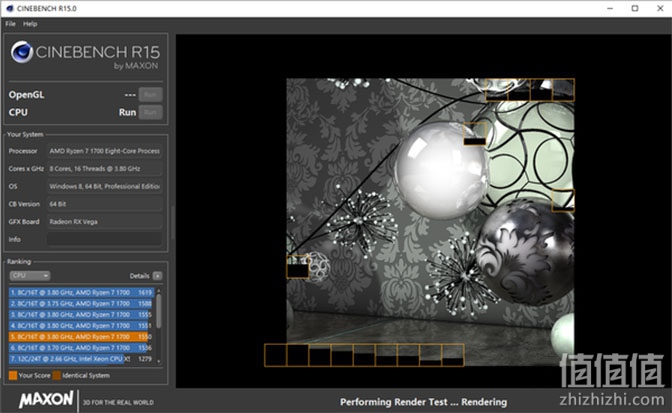Click the Cinebench sphere logo icon
The image size is (672, 413).
tap(21, 52)
